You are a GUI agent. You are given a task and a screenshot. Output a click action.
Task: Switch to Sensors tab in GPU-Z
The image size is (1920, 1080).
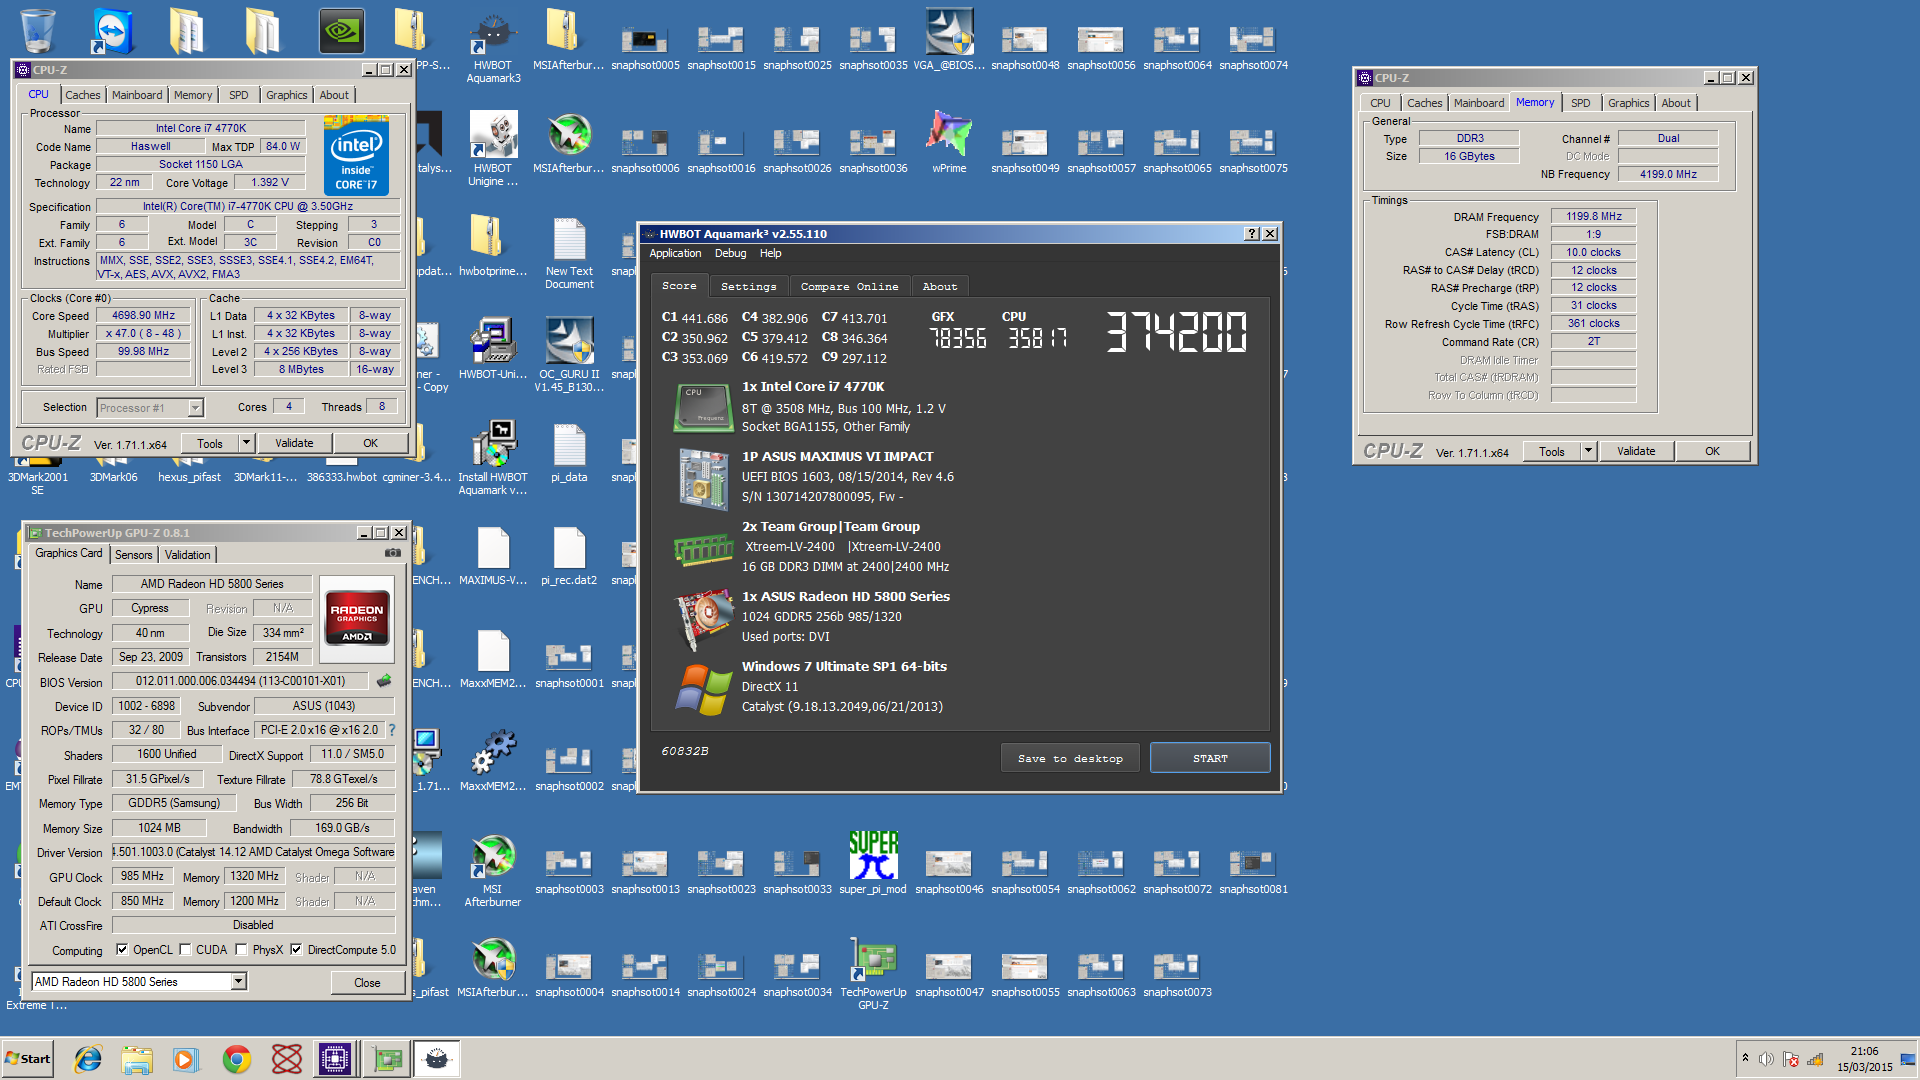point(134,555)
